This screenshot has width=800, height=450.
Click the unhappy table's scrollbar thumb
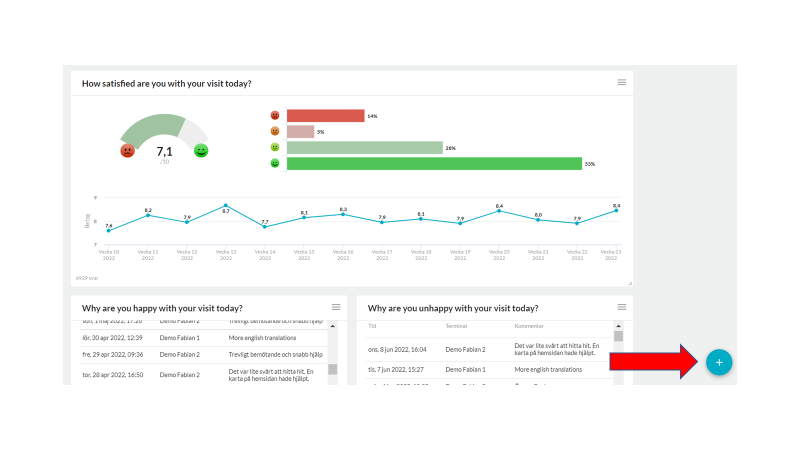[618, 336]
